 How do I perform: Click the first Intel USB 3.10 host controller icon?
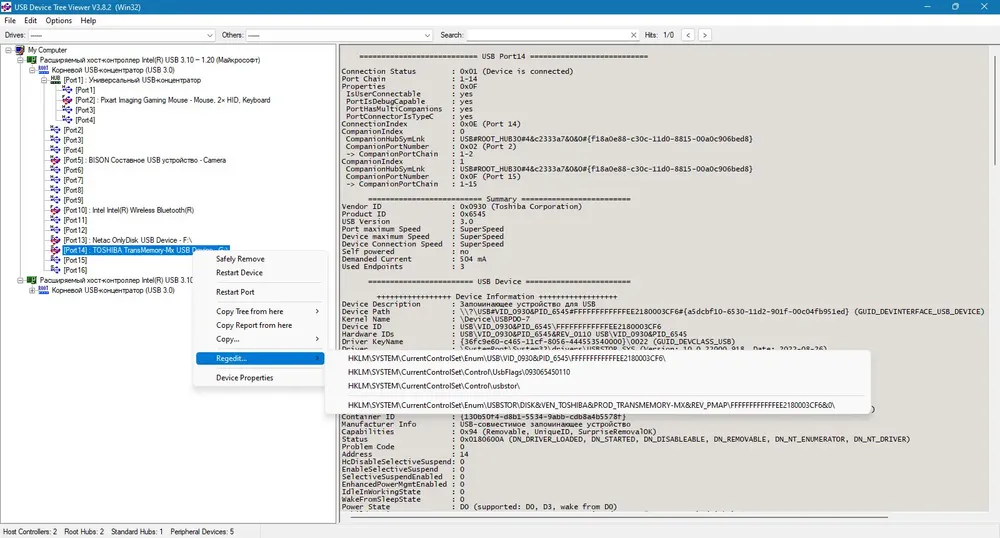pos(31,60)
